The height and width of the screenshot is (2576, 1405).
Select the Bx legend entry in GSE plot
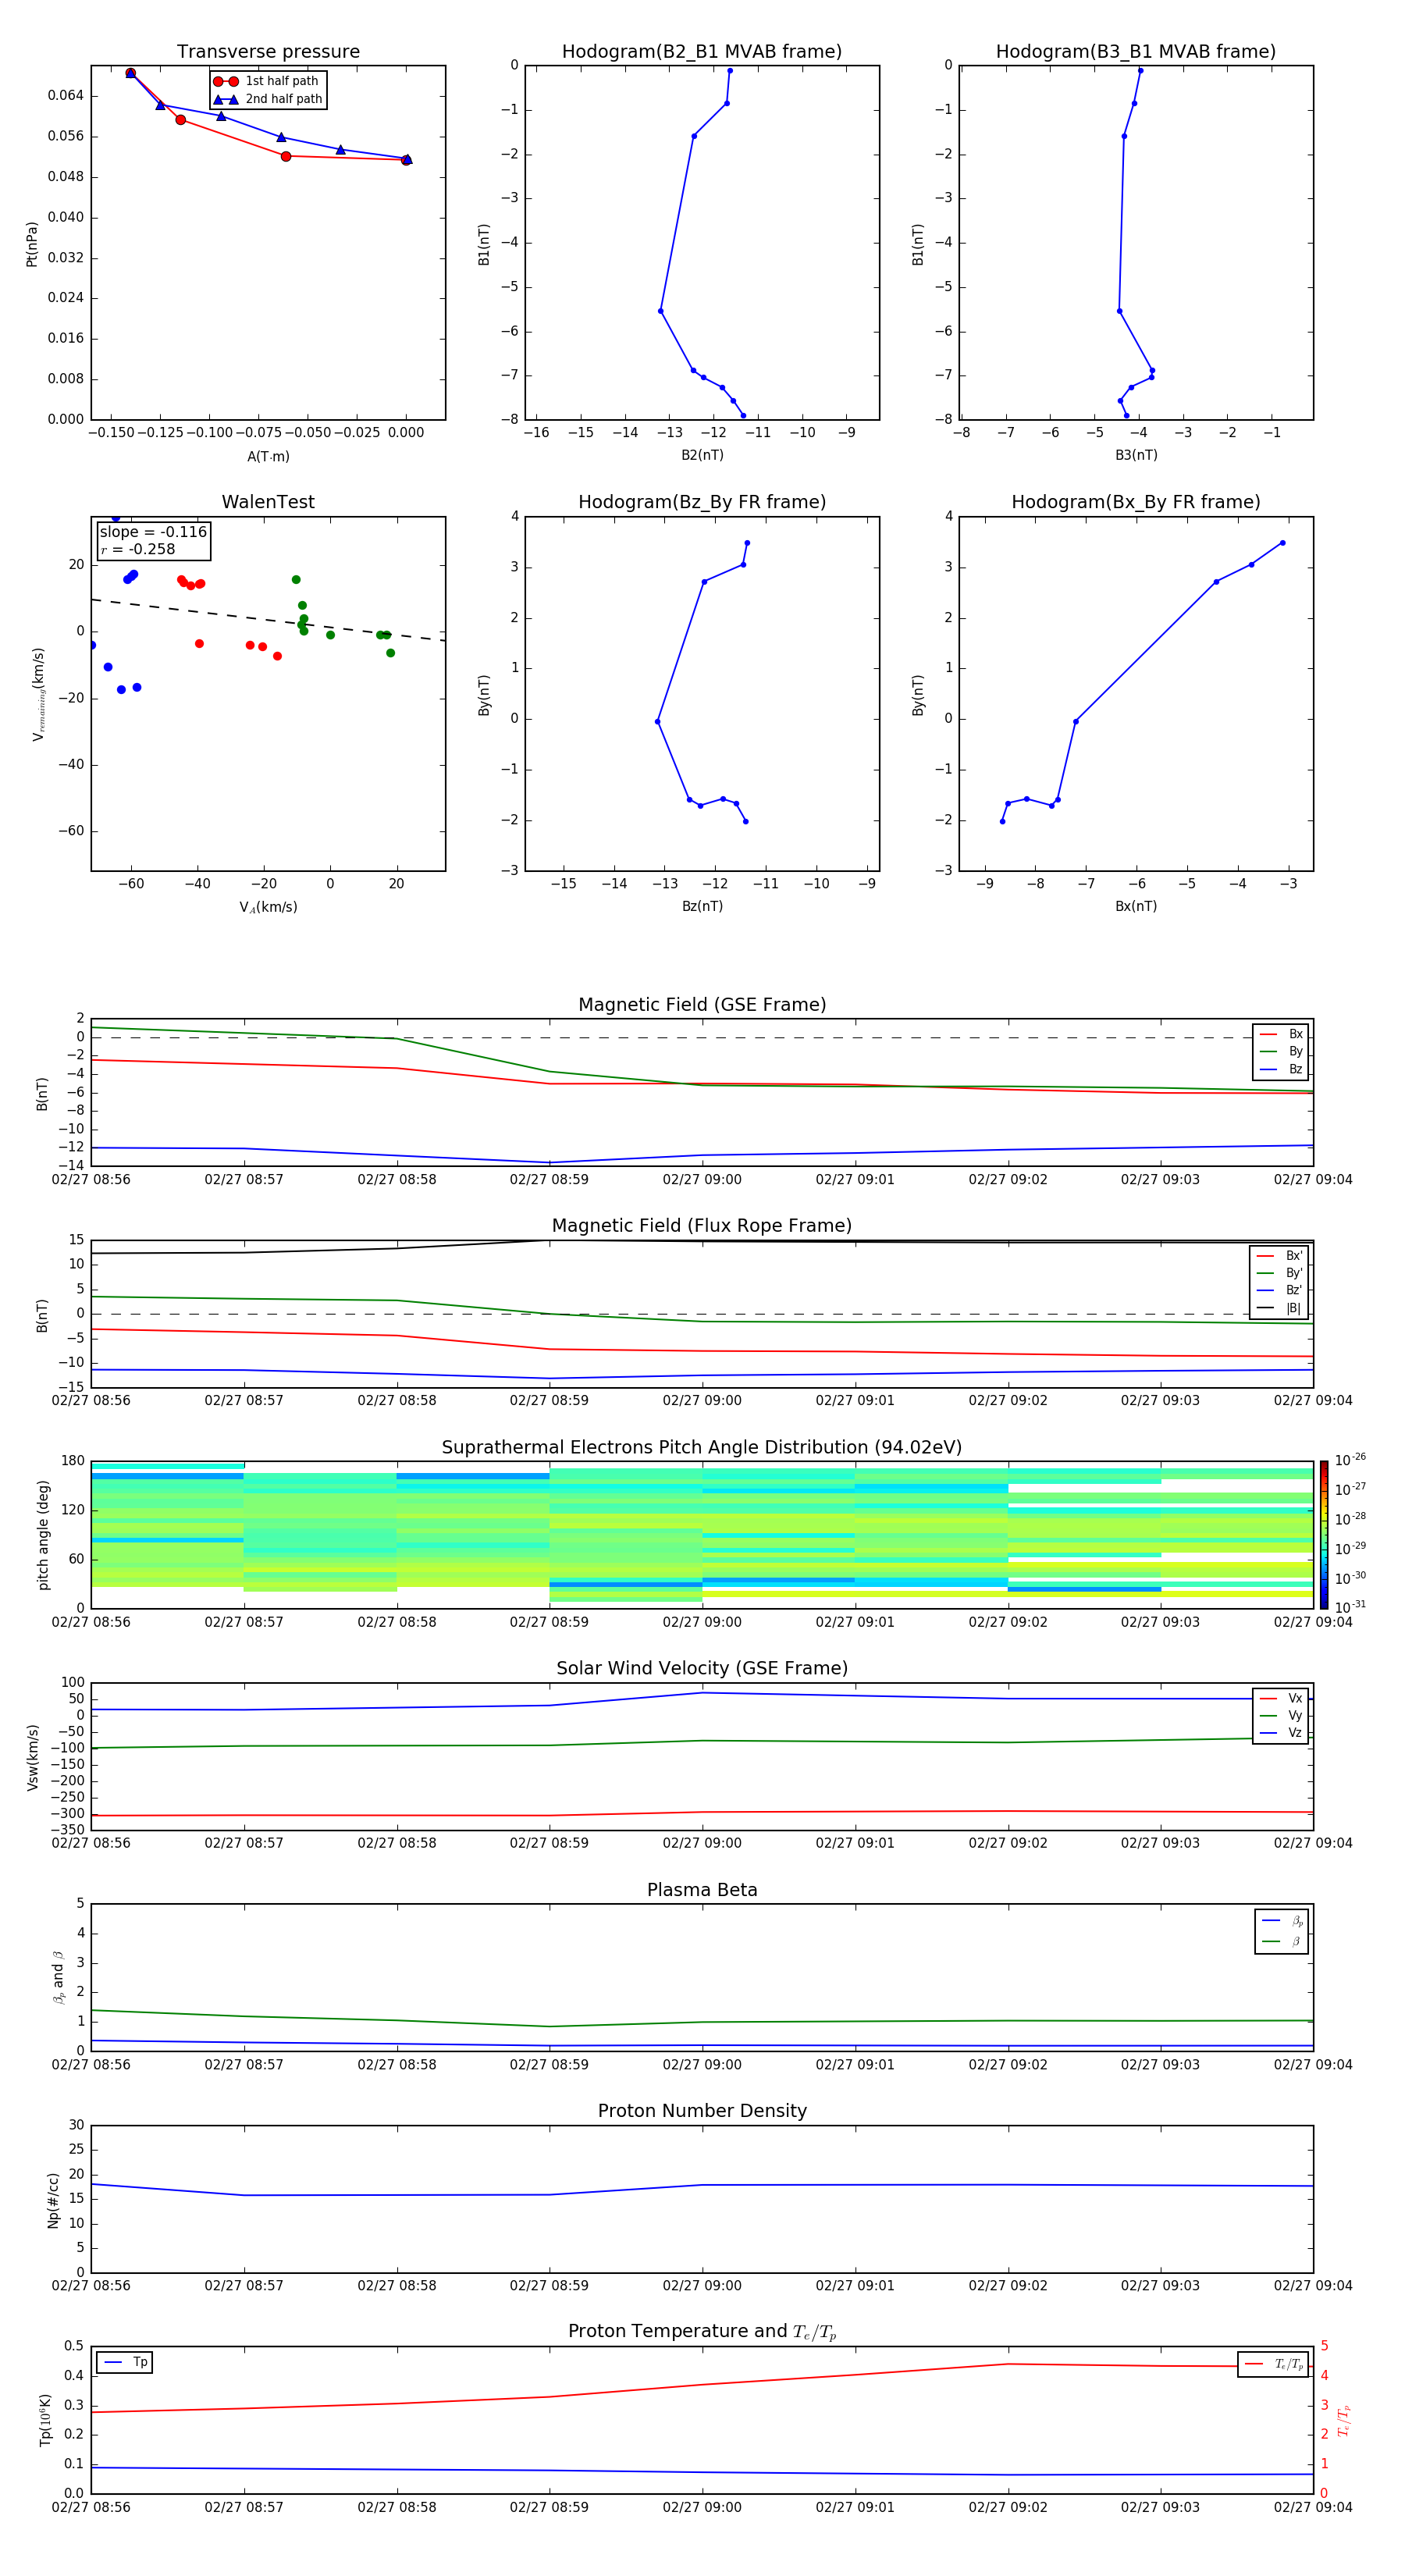1281,1034
